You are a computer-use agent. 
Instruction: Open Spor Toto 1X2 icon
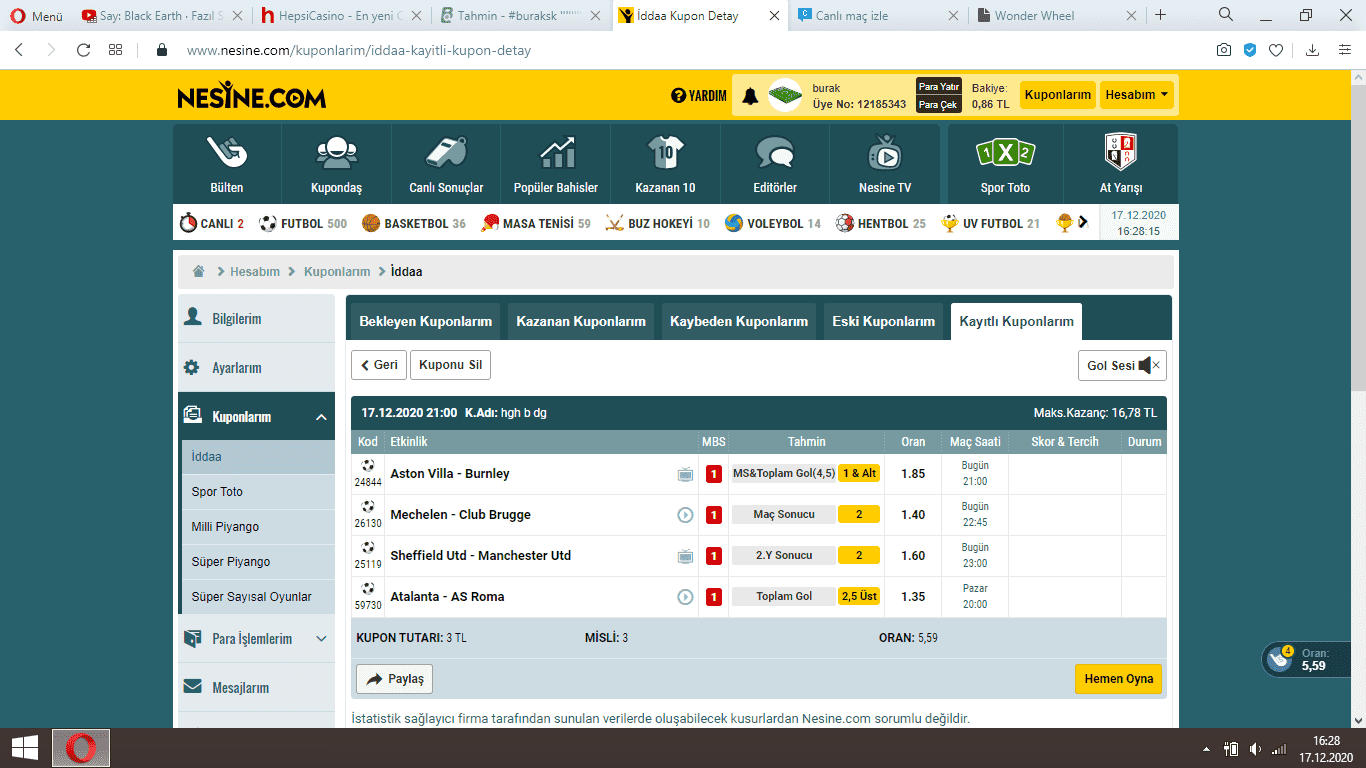1005,152
